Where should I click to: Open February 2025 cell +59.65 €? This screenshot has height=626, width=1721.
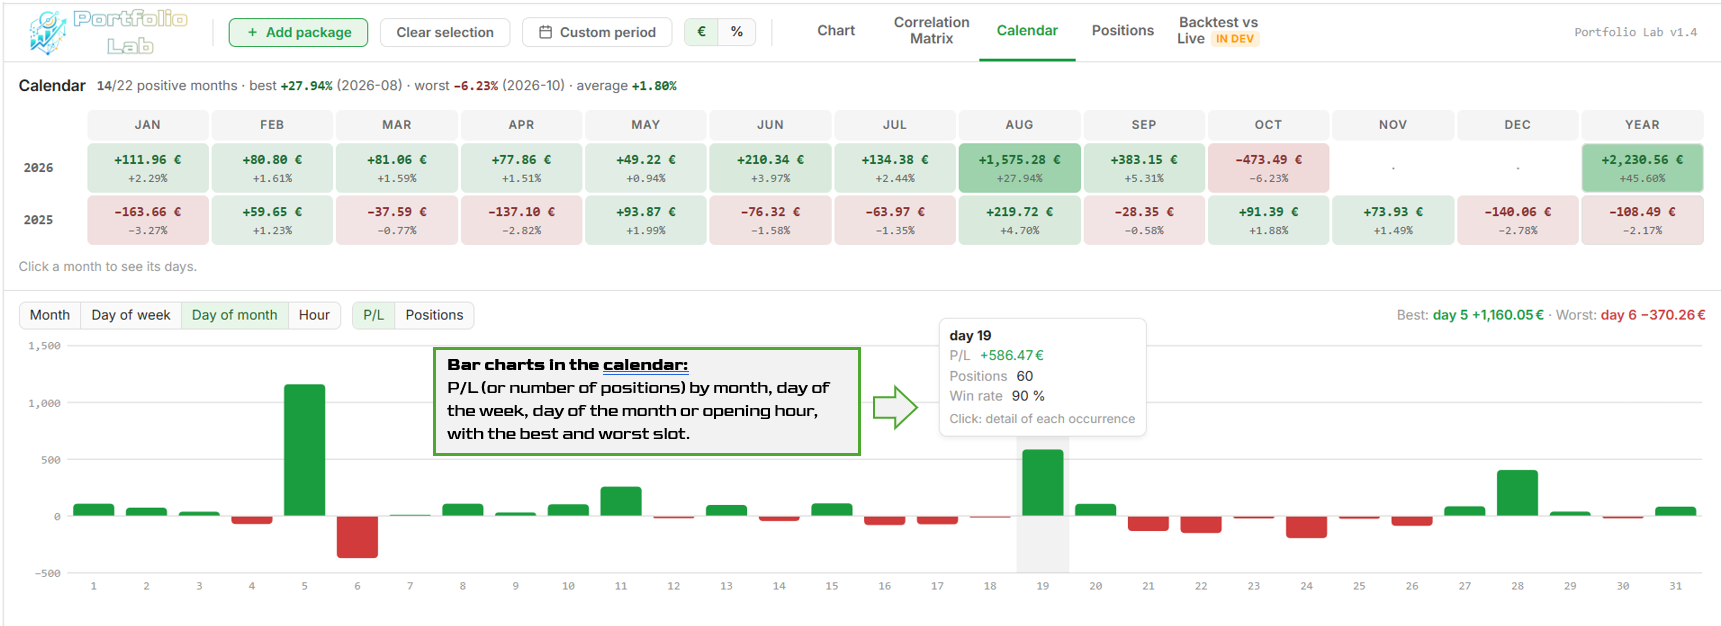pos(272,220)
